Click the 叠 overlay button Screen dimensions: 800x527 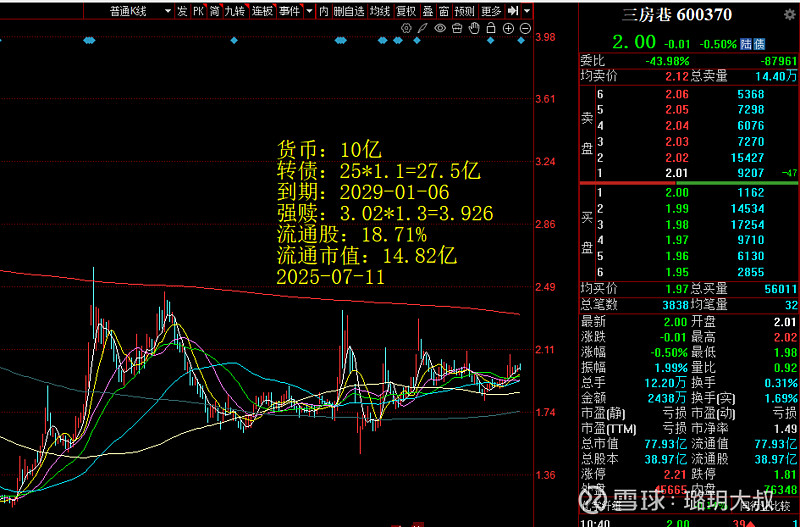[x=428, y=11]
